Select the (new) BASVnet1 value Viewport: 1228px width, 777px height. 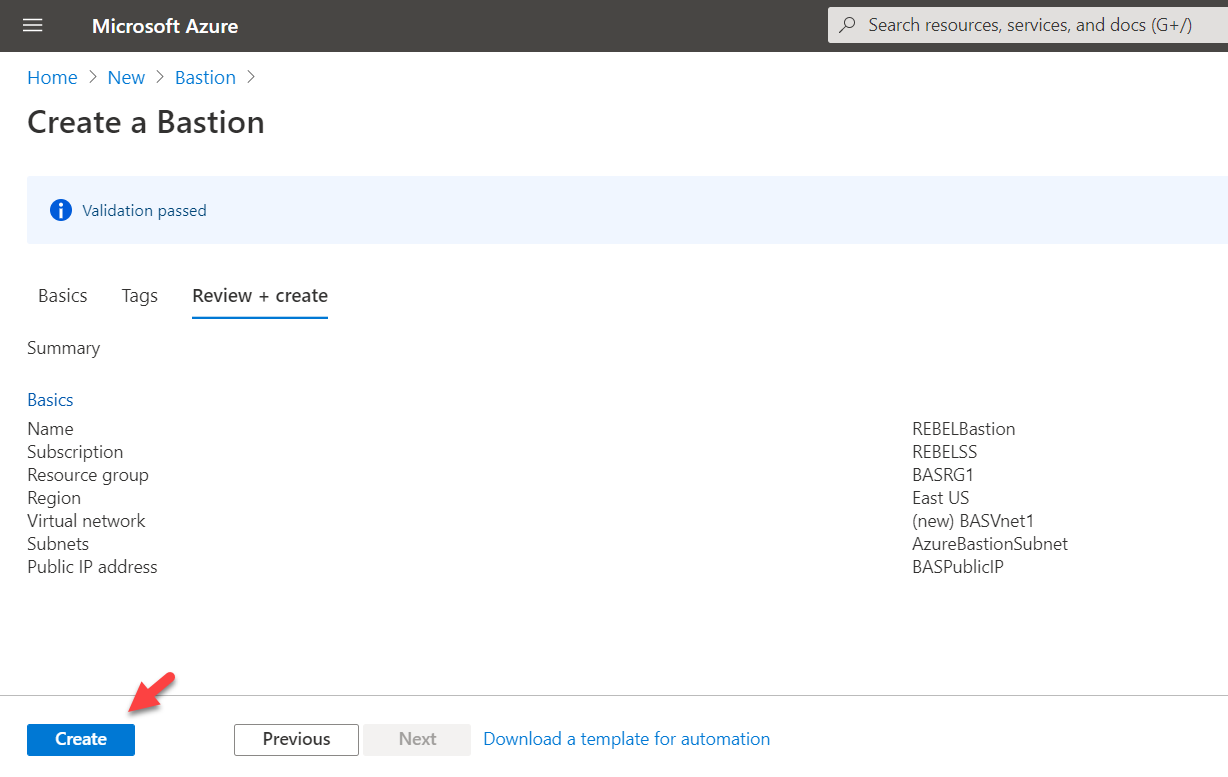coord(973,521)
